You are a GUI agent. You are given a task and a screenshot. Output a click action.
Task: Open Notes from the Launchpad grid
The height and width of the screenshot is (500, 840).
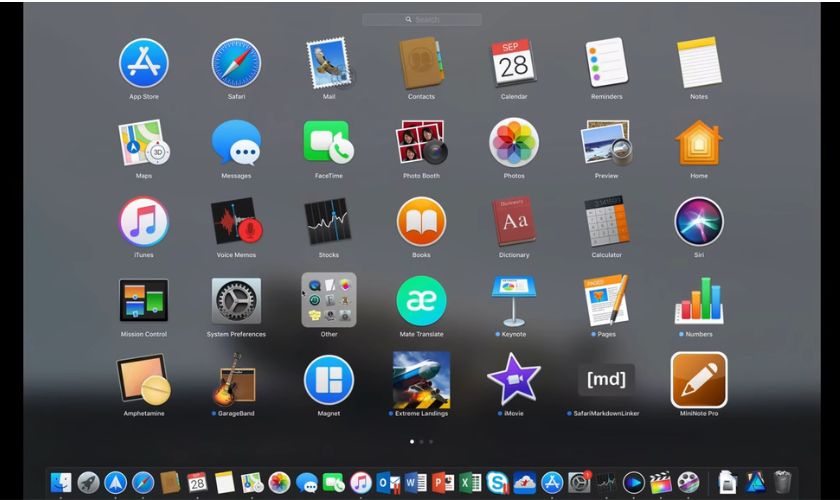699,63
